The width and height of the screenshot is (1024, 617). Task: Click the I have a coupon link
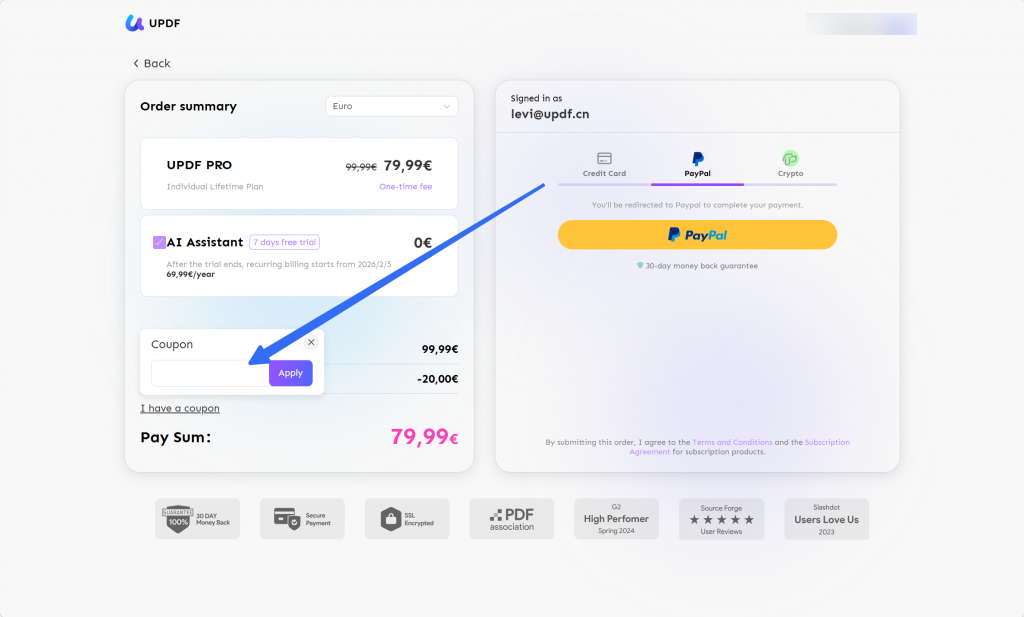(x=180, y=409)
